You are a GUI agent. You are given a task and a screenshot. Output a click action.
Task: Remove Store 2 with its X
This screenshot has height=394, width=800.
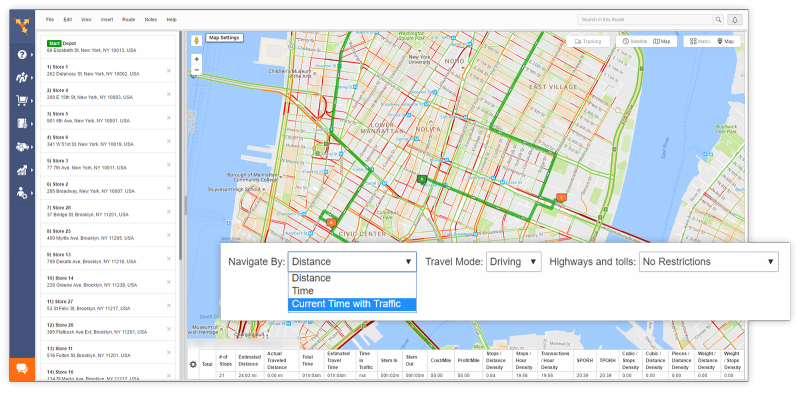(169, 188)
